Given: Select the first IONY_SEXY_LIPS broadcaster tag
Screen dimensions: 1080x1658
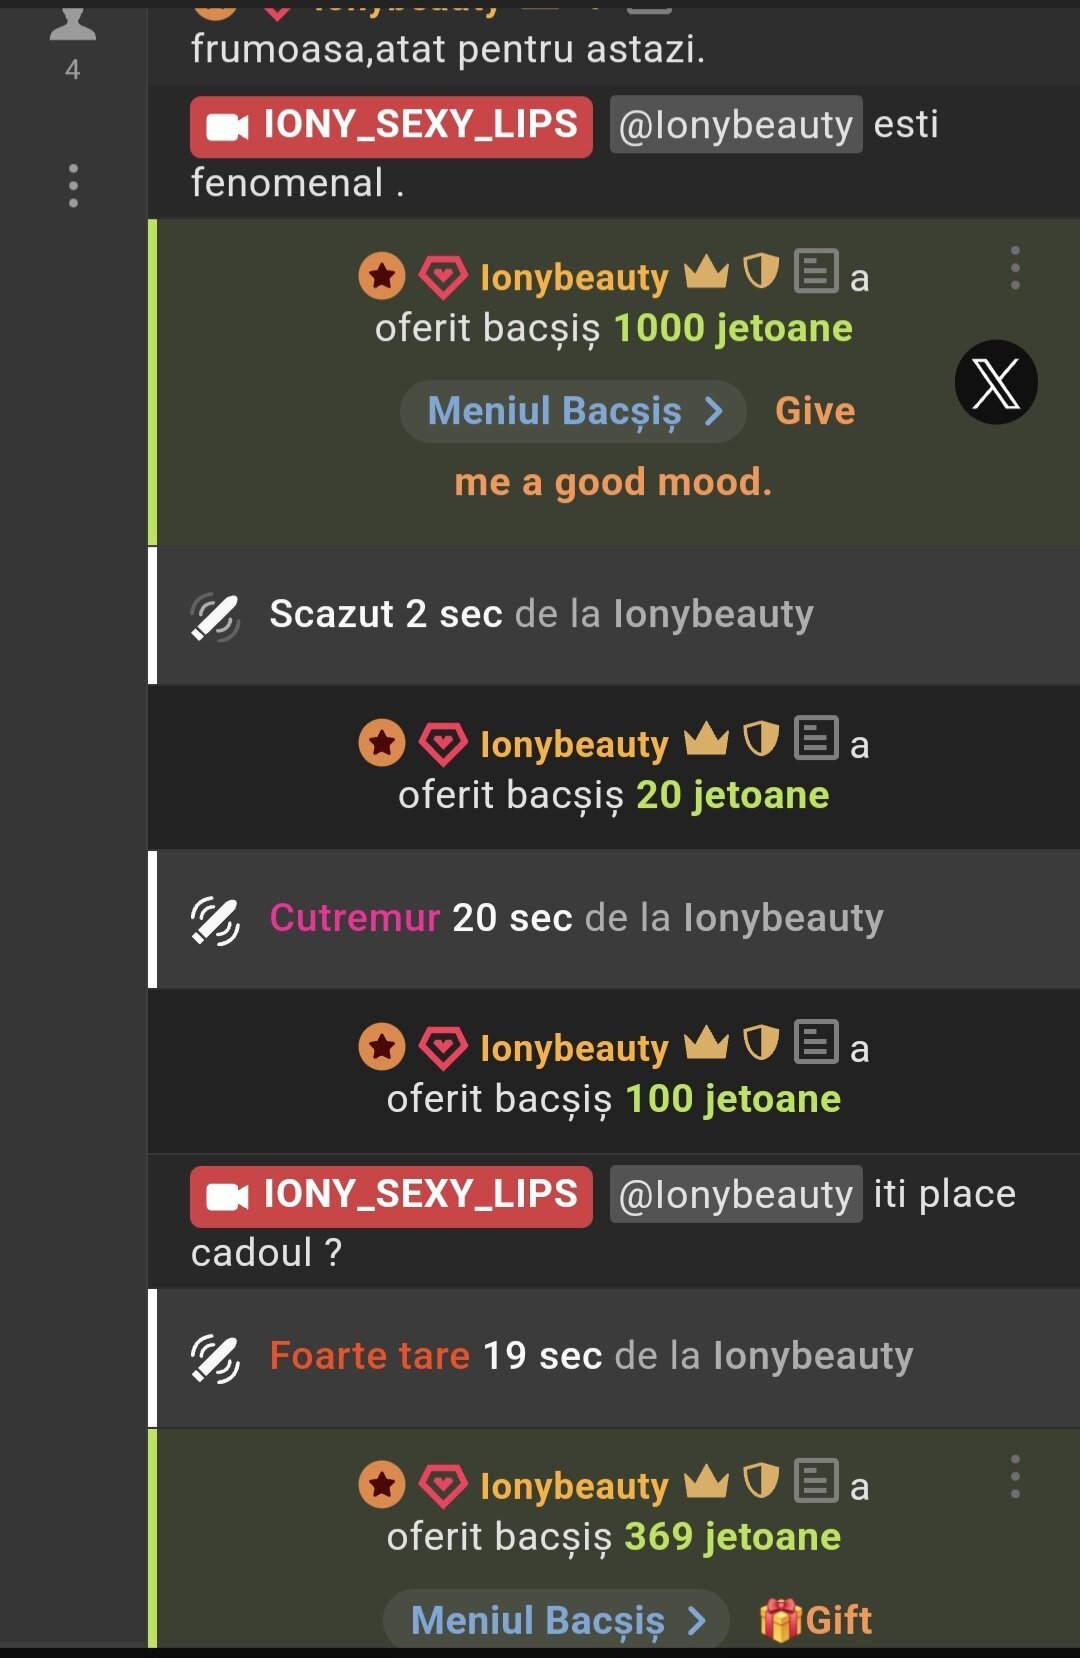Looking at the screenshot, I should (391, 126).
